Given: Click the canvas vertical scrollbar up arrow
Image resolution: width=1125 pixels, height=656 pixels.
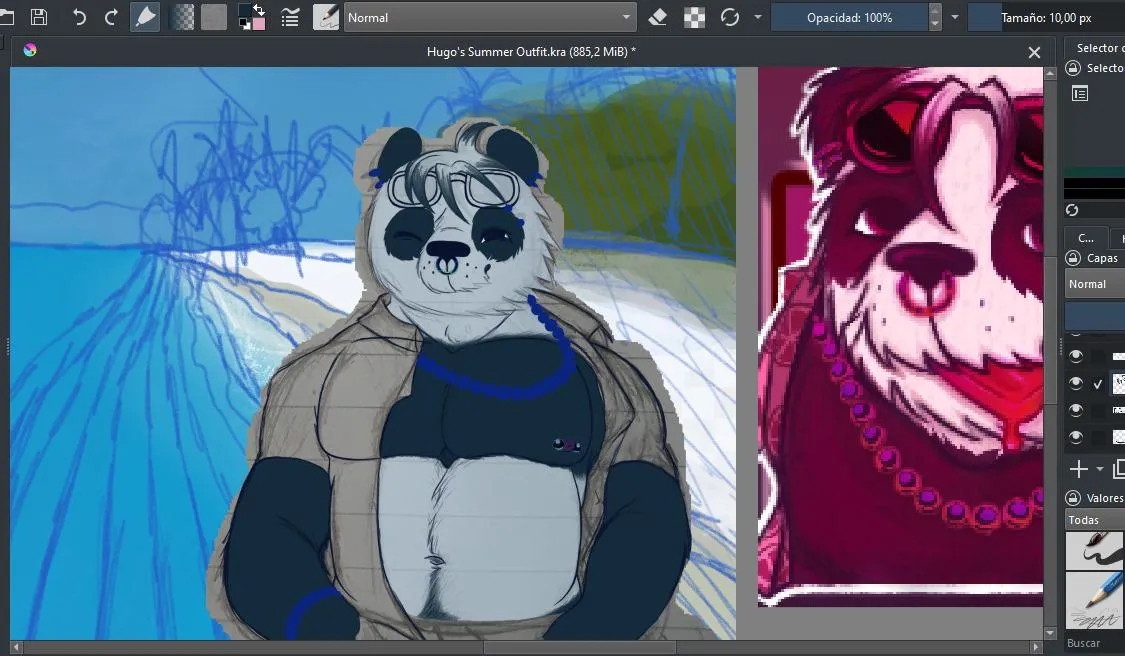Looking at the screenshot, I should [x=1050, y=73].
